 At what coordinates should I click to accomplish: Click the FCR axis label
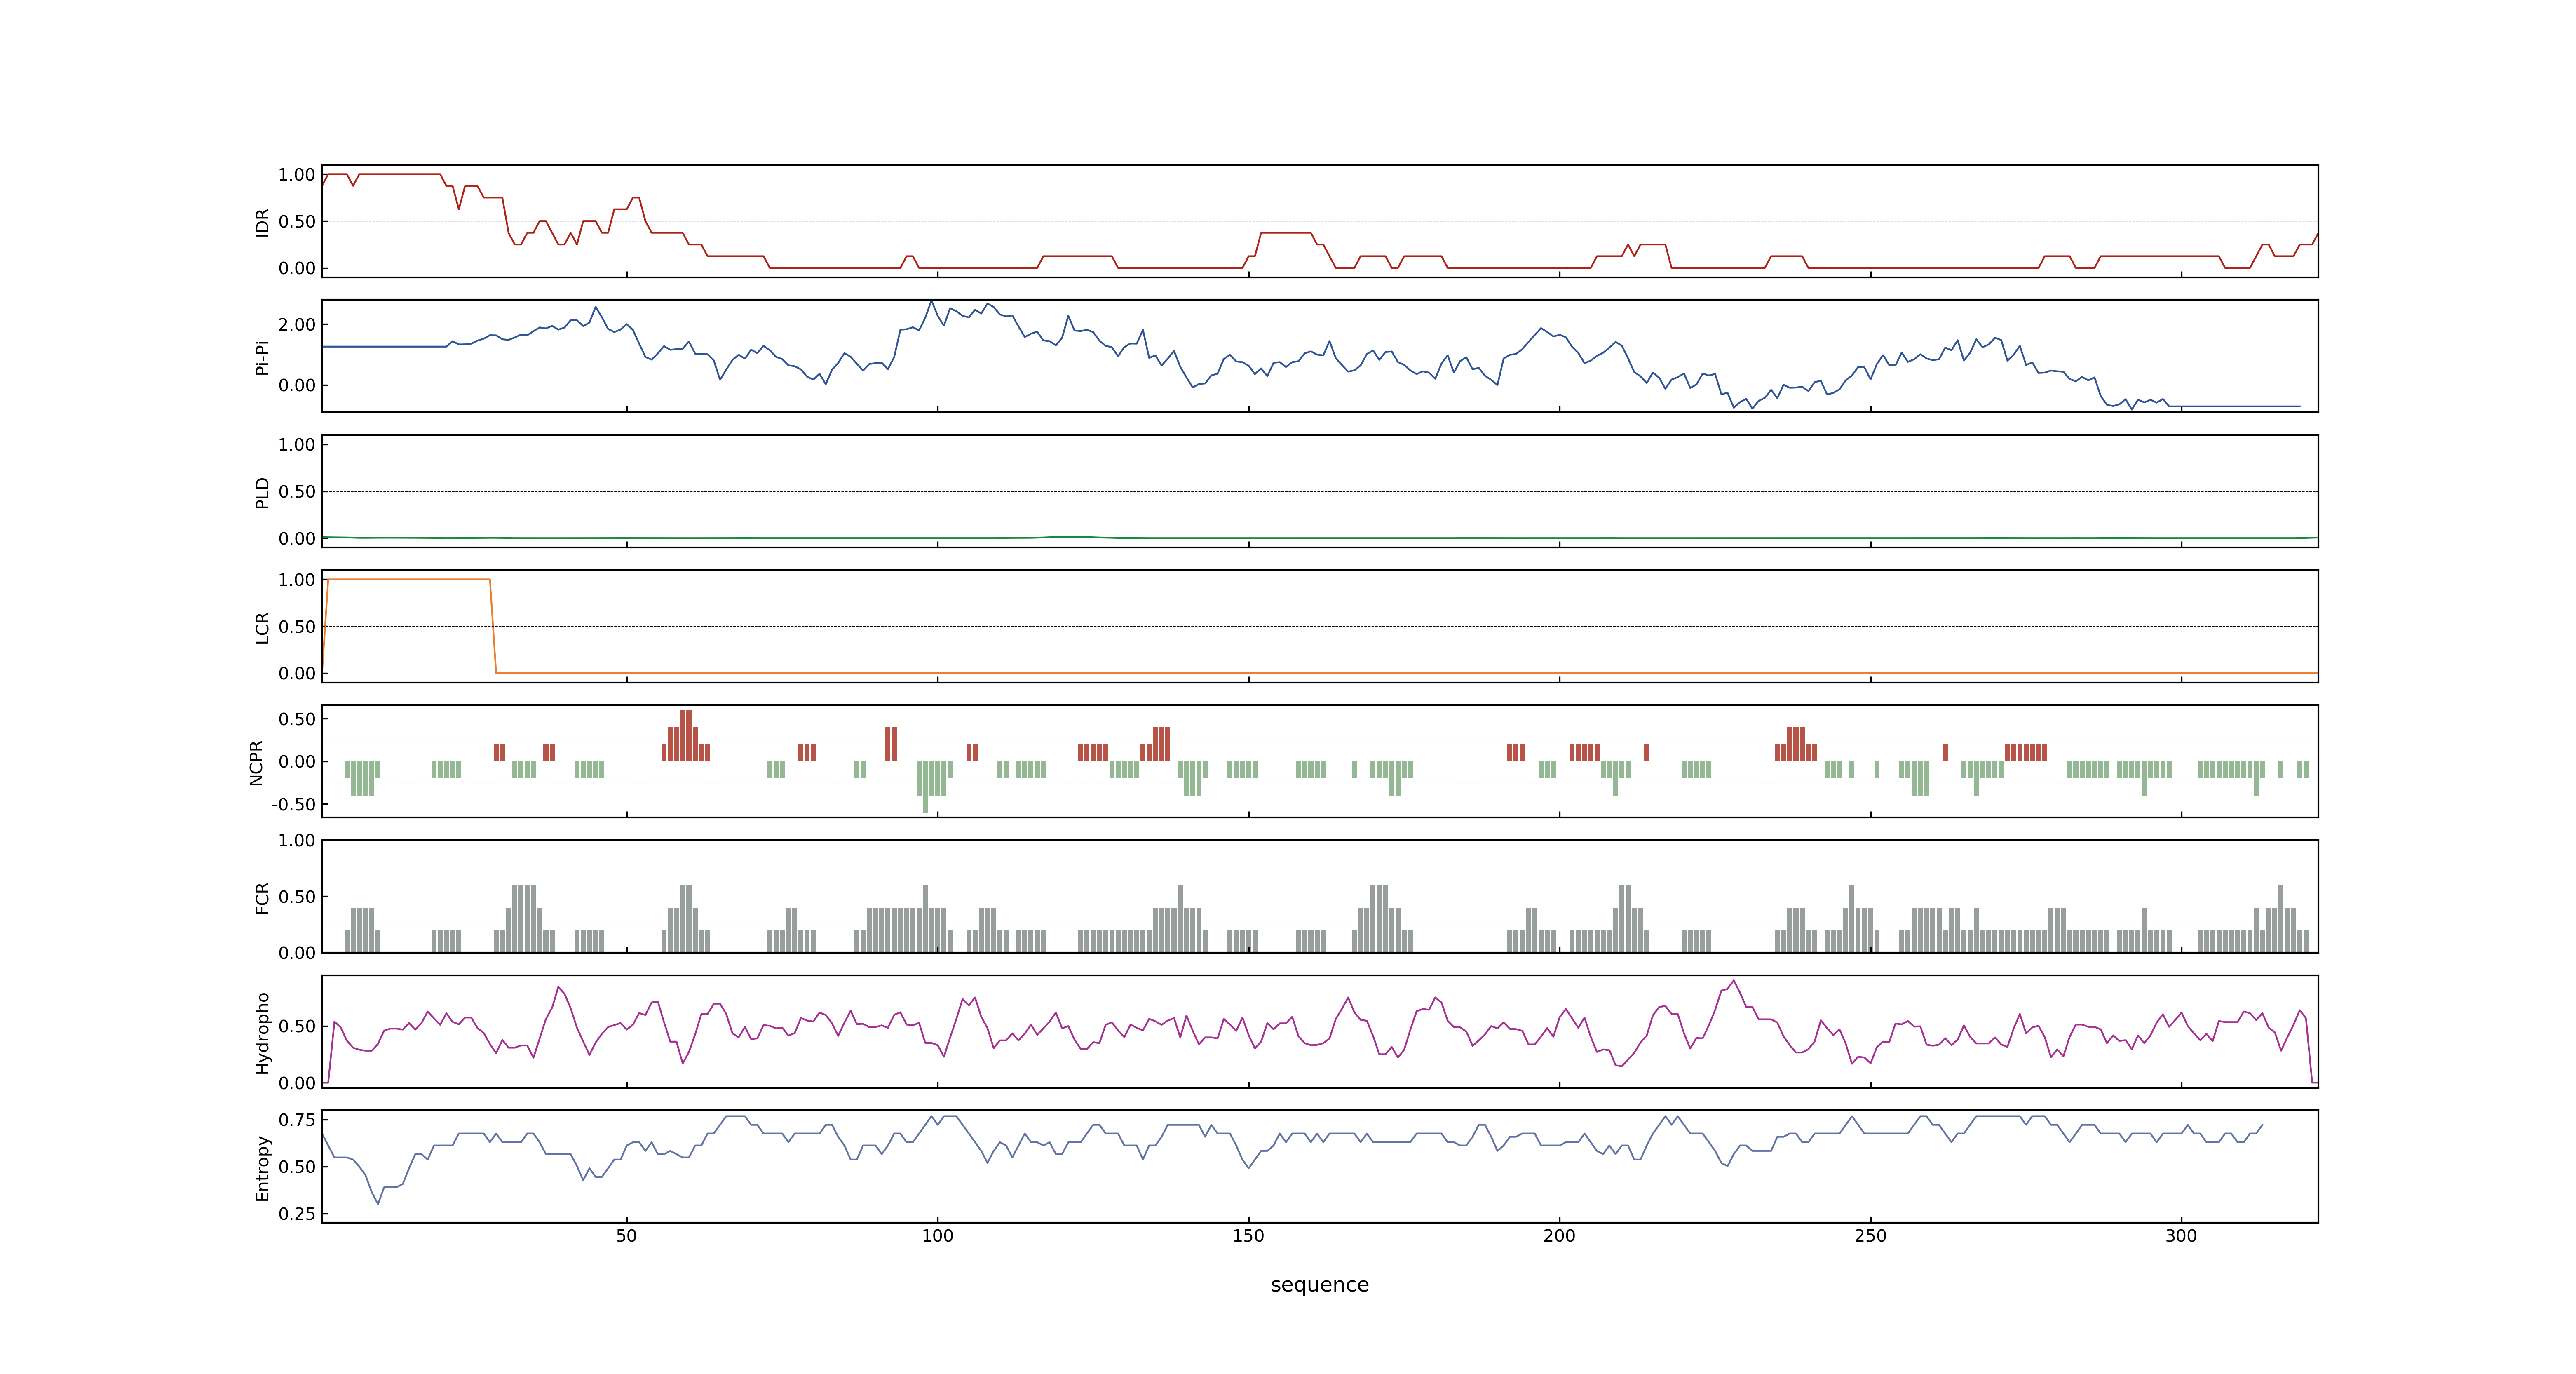tap(262, 897)
